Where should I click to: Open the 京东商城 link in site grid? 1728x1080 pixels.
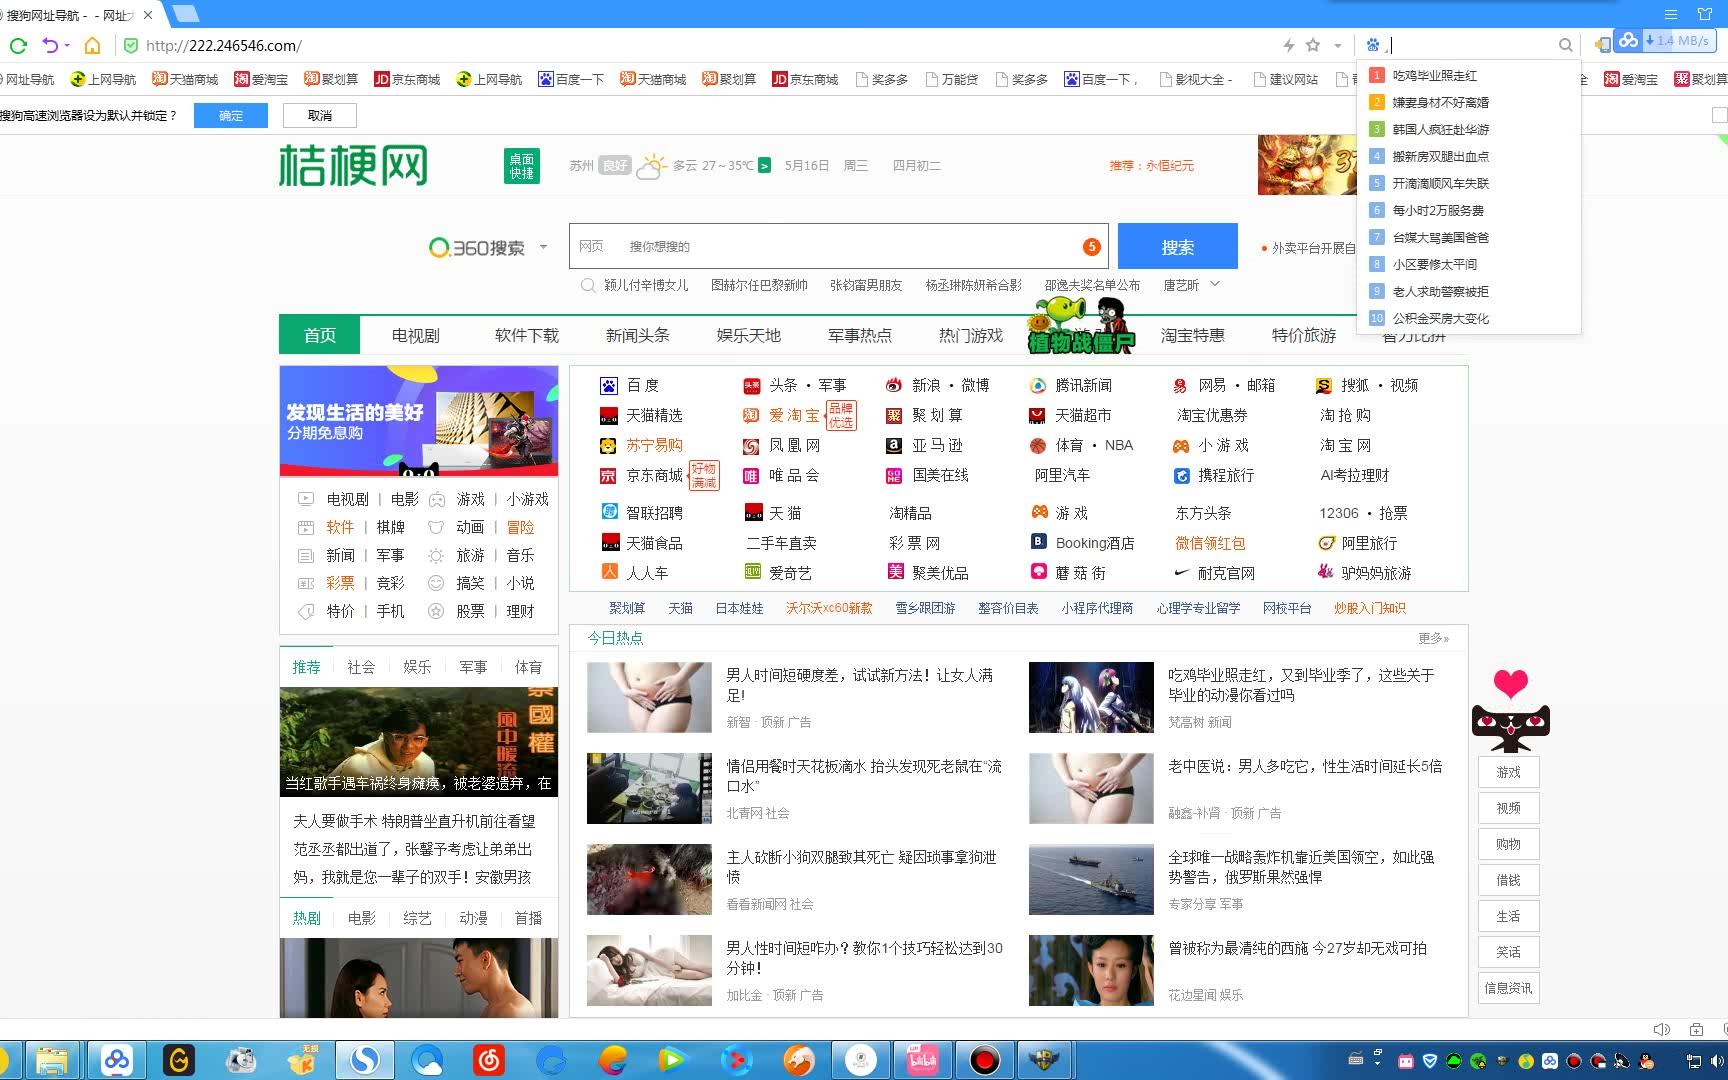click(x=654, y=476)
